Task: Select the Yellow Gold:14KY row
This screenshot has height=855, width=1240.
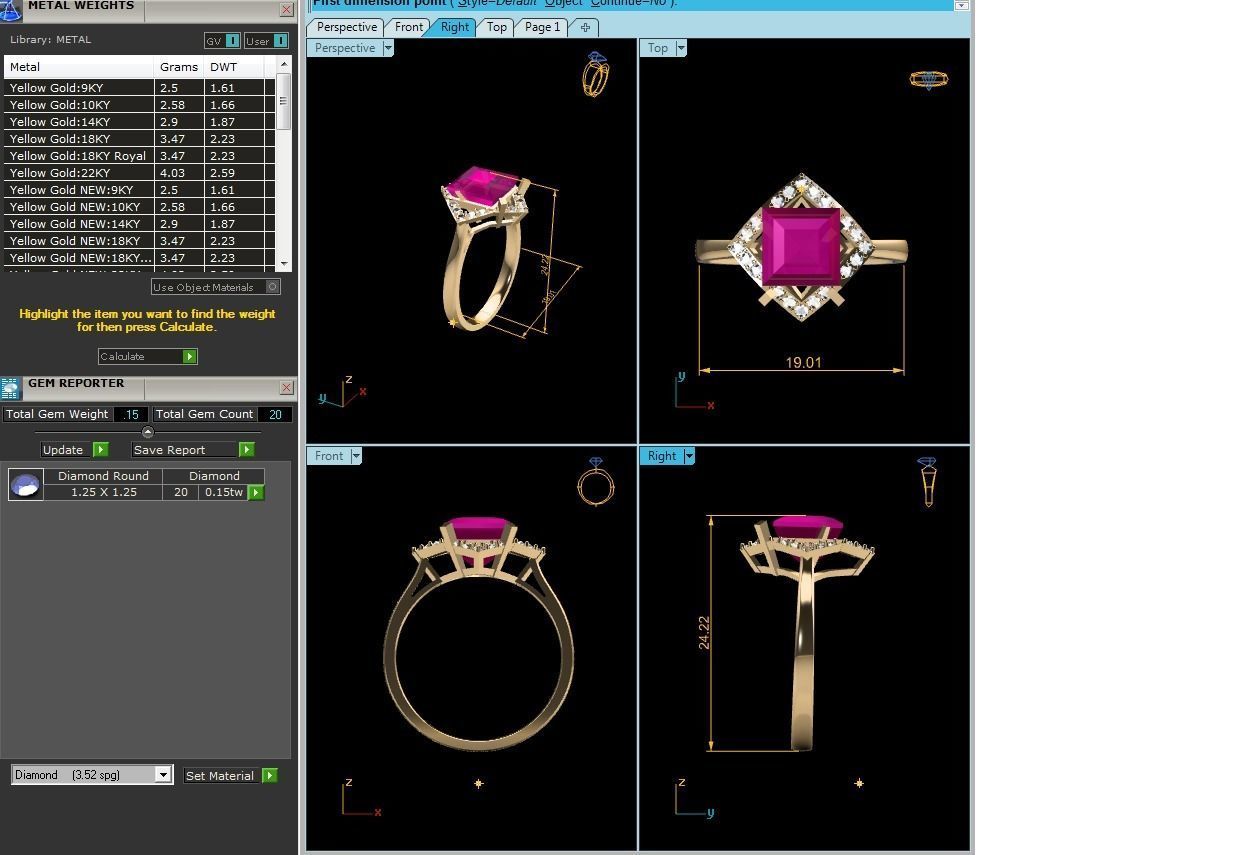Action: click(139, 122)
